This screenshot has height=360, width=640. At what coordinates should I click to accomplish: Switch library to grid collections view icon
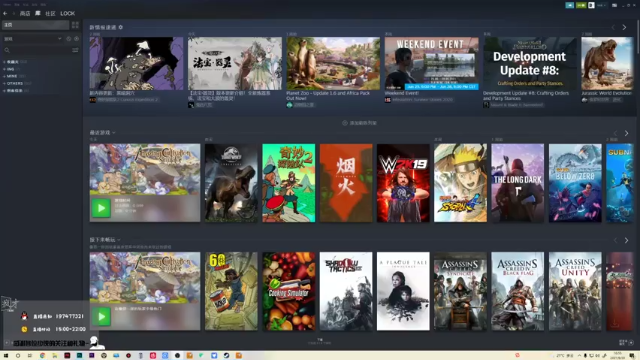coord(75,25)
